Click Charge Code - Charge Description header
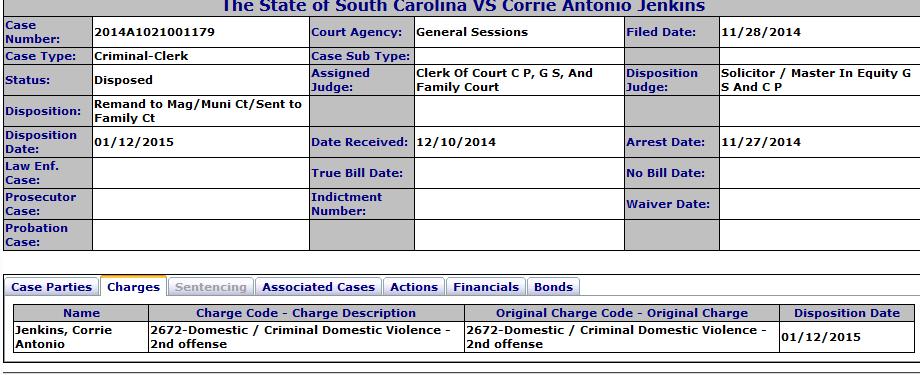 click(x=306, y=313)
